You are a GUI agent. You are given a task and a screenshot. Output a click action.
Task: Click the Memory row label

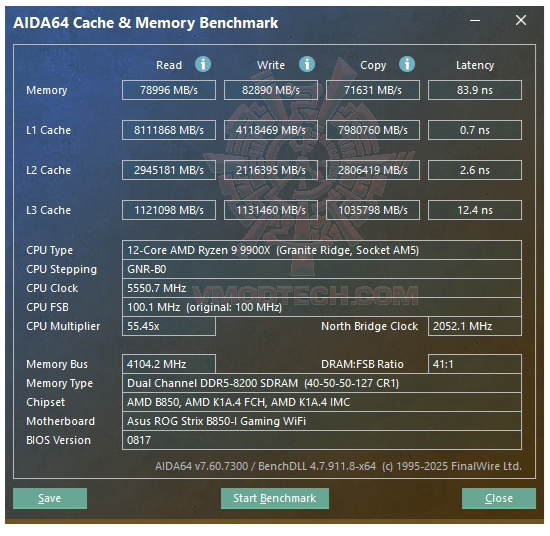[x=47, y=91]
